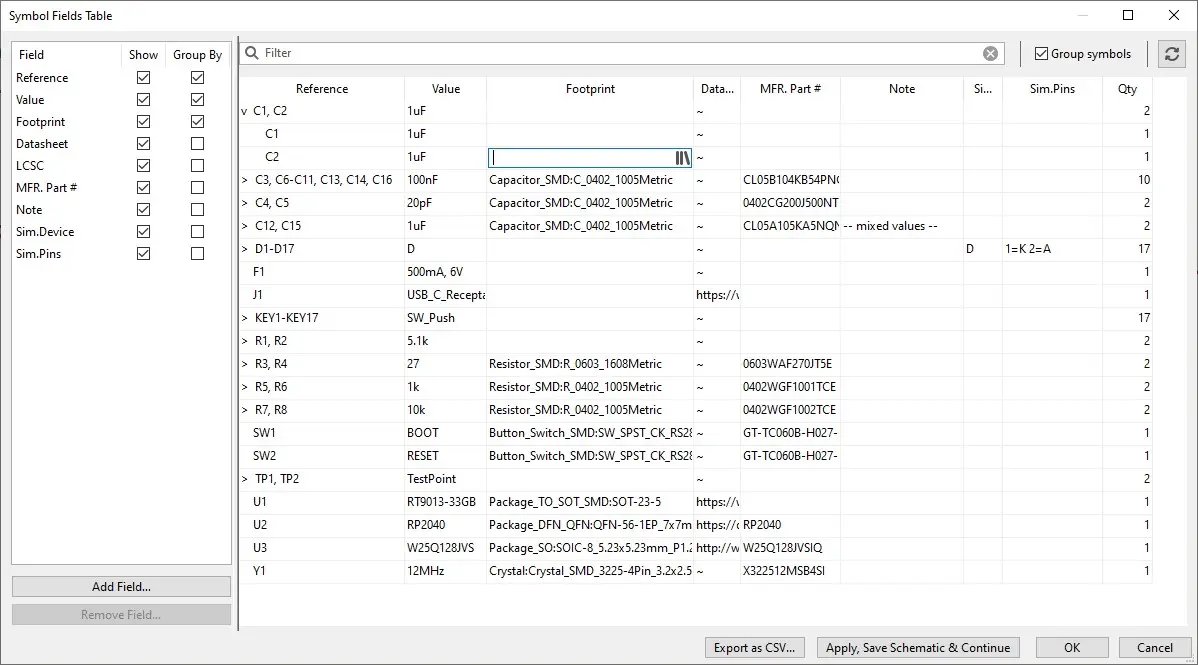The image size is (1198, 665).
Task: Click the refresh grid icon button
Action: click(x=1171, y=54)
